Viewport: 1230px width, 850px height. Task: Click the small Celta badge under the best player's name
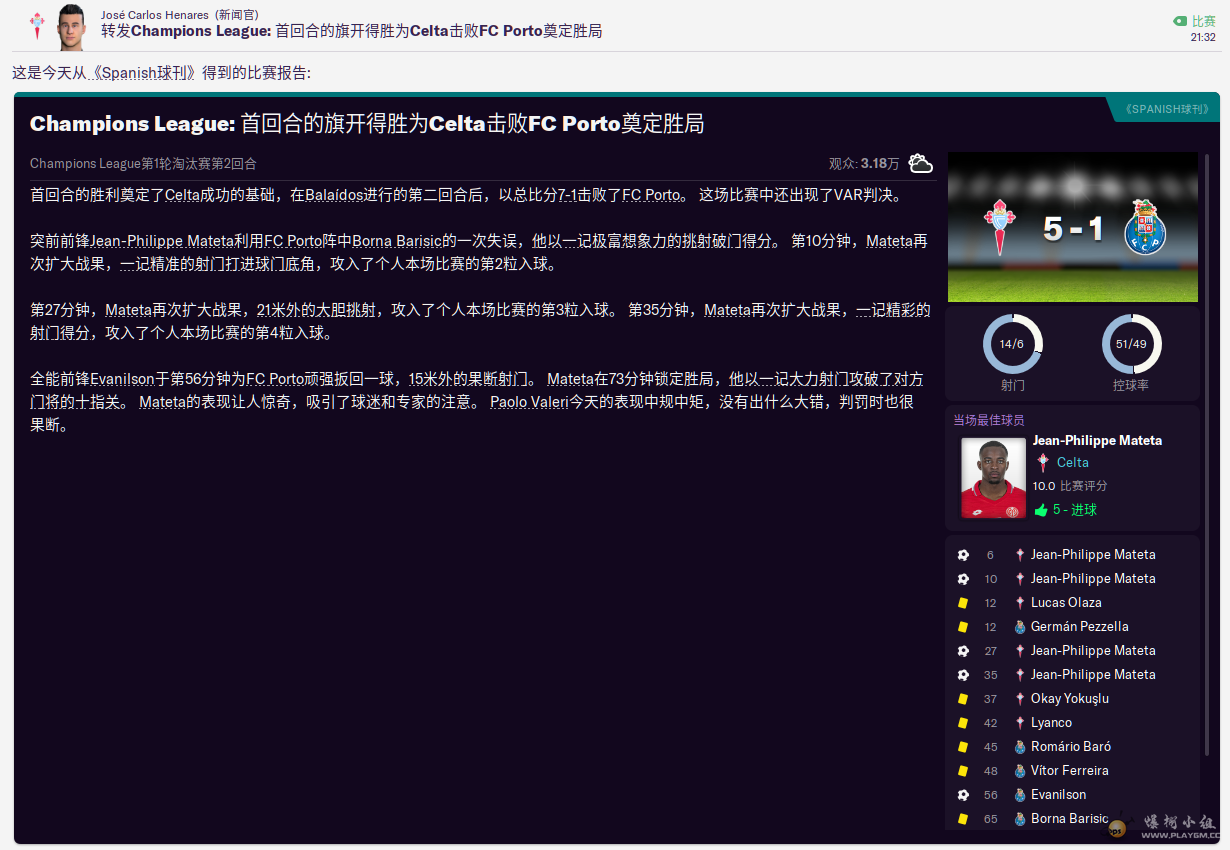tap(1043, 462)
